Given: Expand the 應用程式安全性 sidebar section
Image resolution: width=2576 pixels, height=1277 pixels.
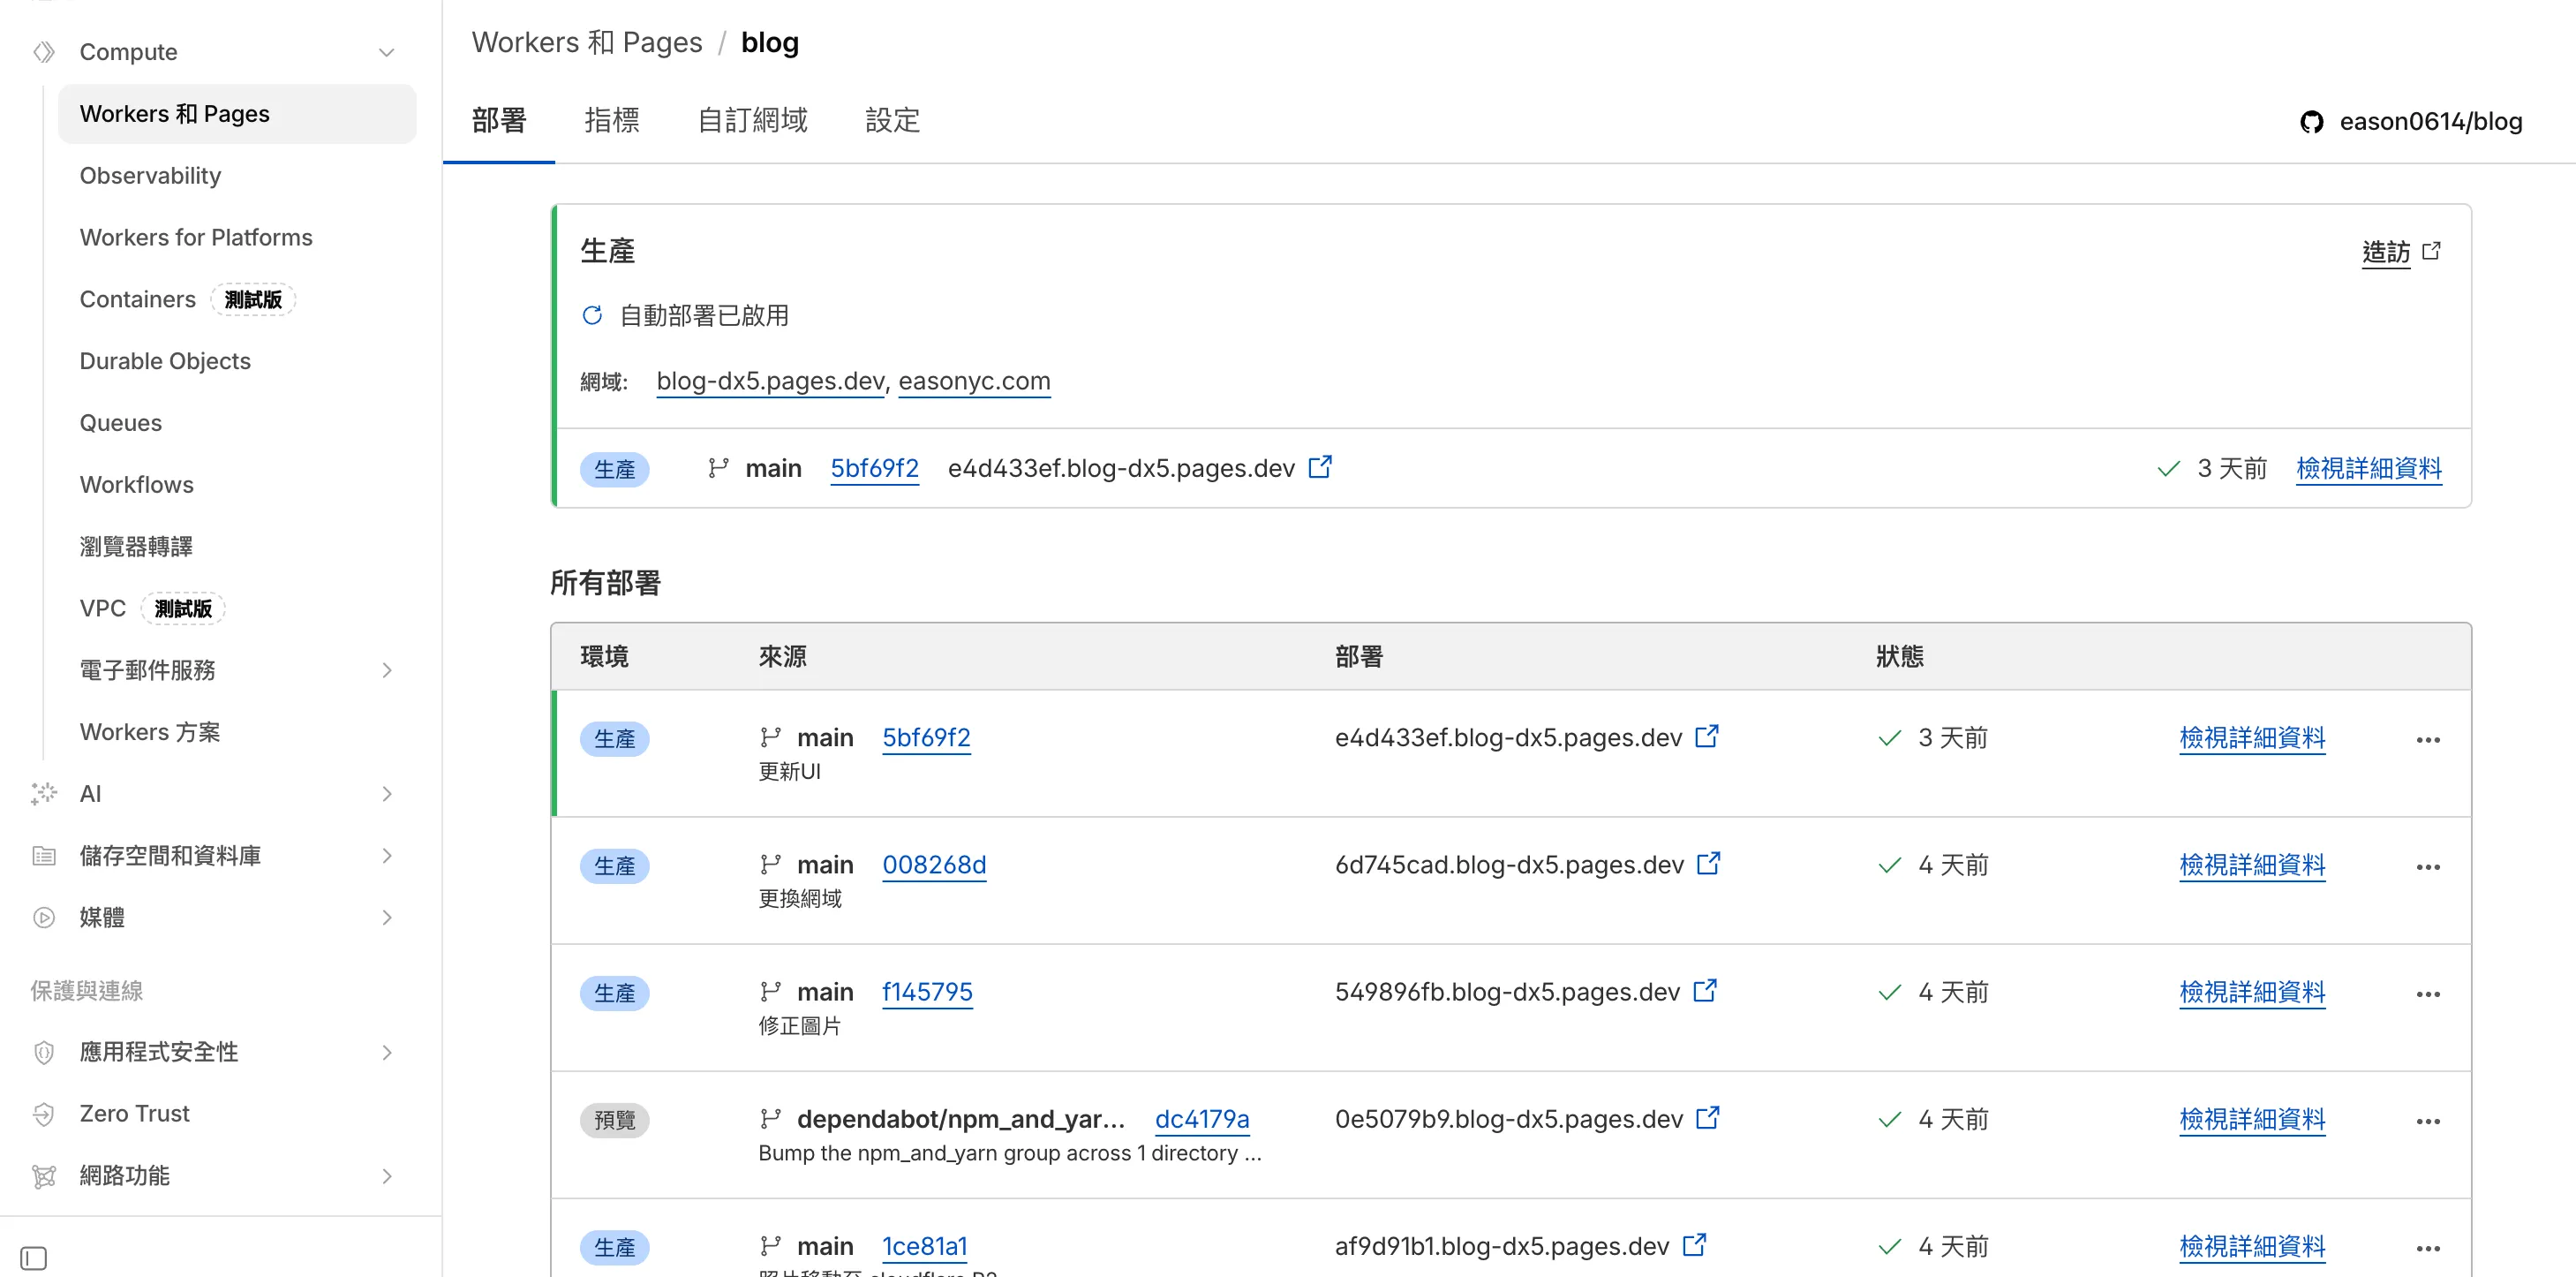Looking at the screenshot, I should tap(387, 1052).
